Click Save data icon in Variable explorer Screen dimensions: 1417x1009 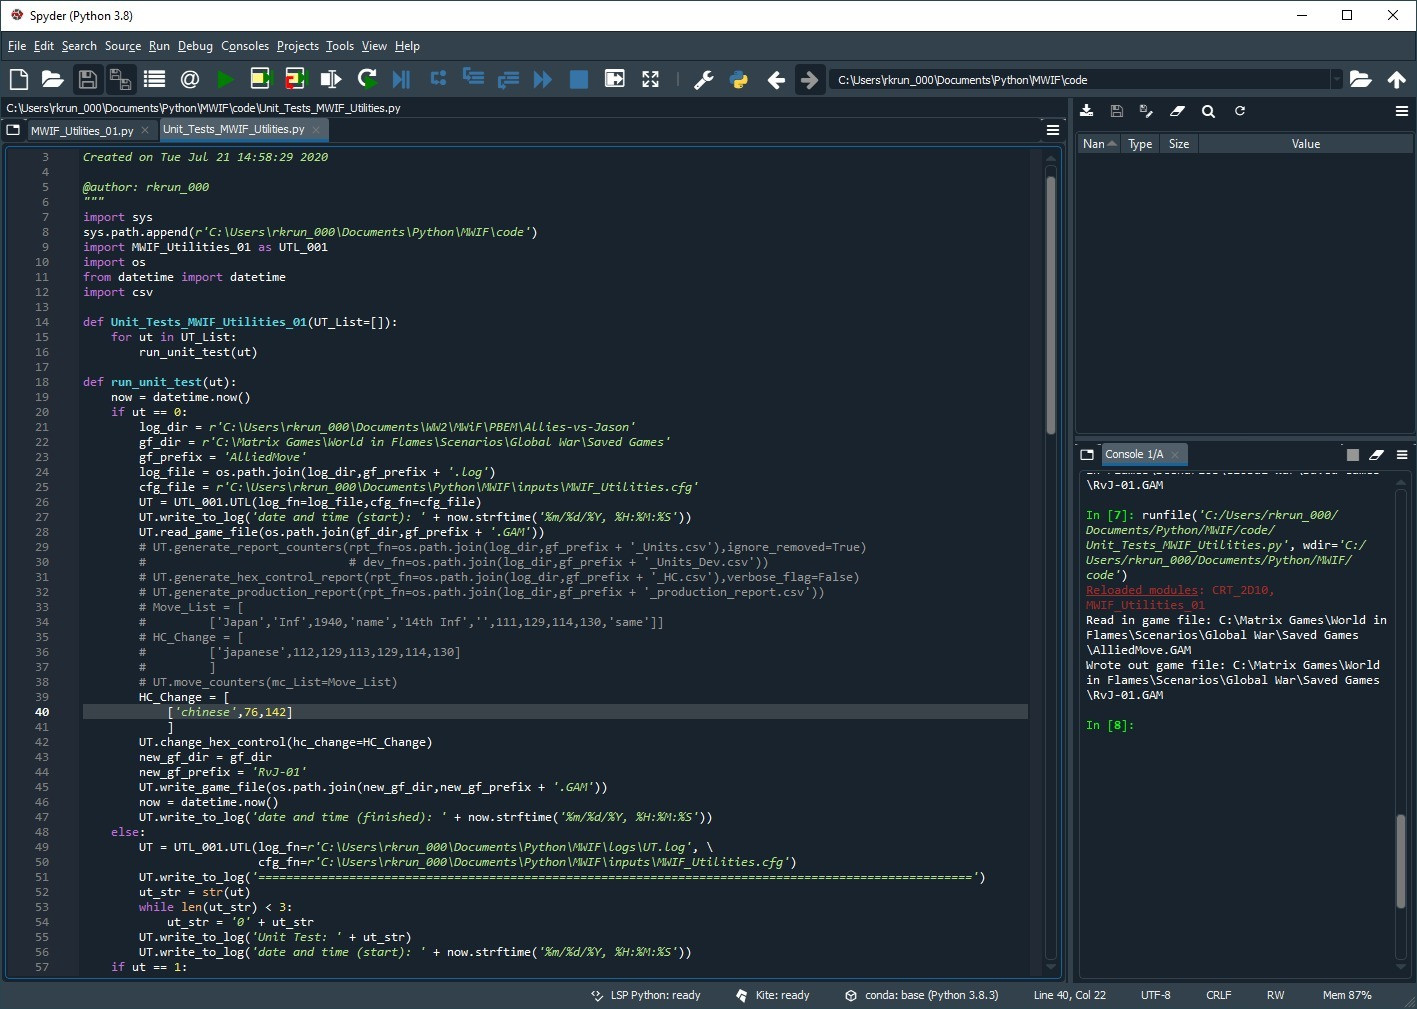tap(1117, 111)
